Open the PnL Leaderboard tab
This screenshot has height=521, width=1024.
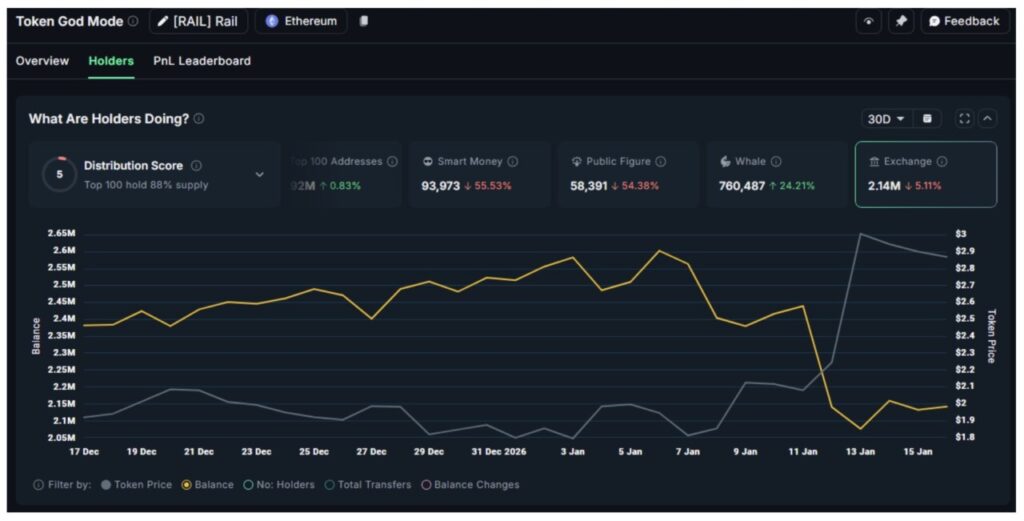[202, 61]
